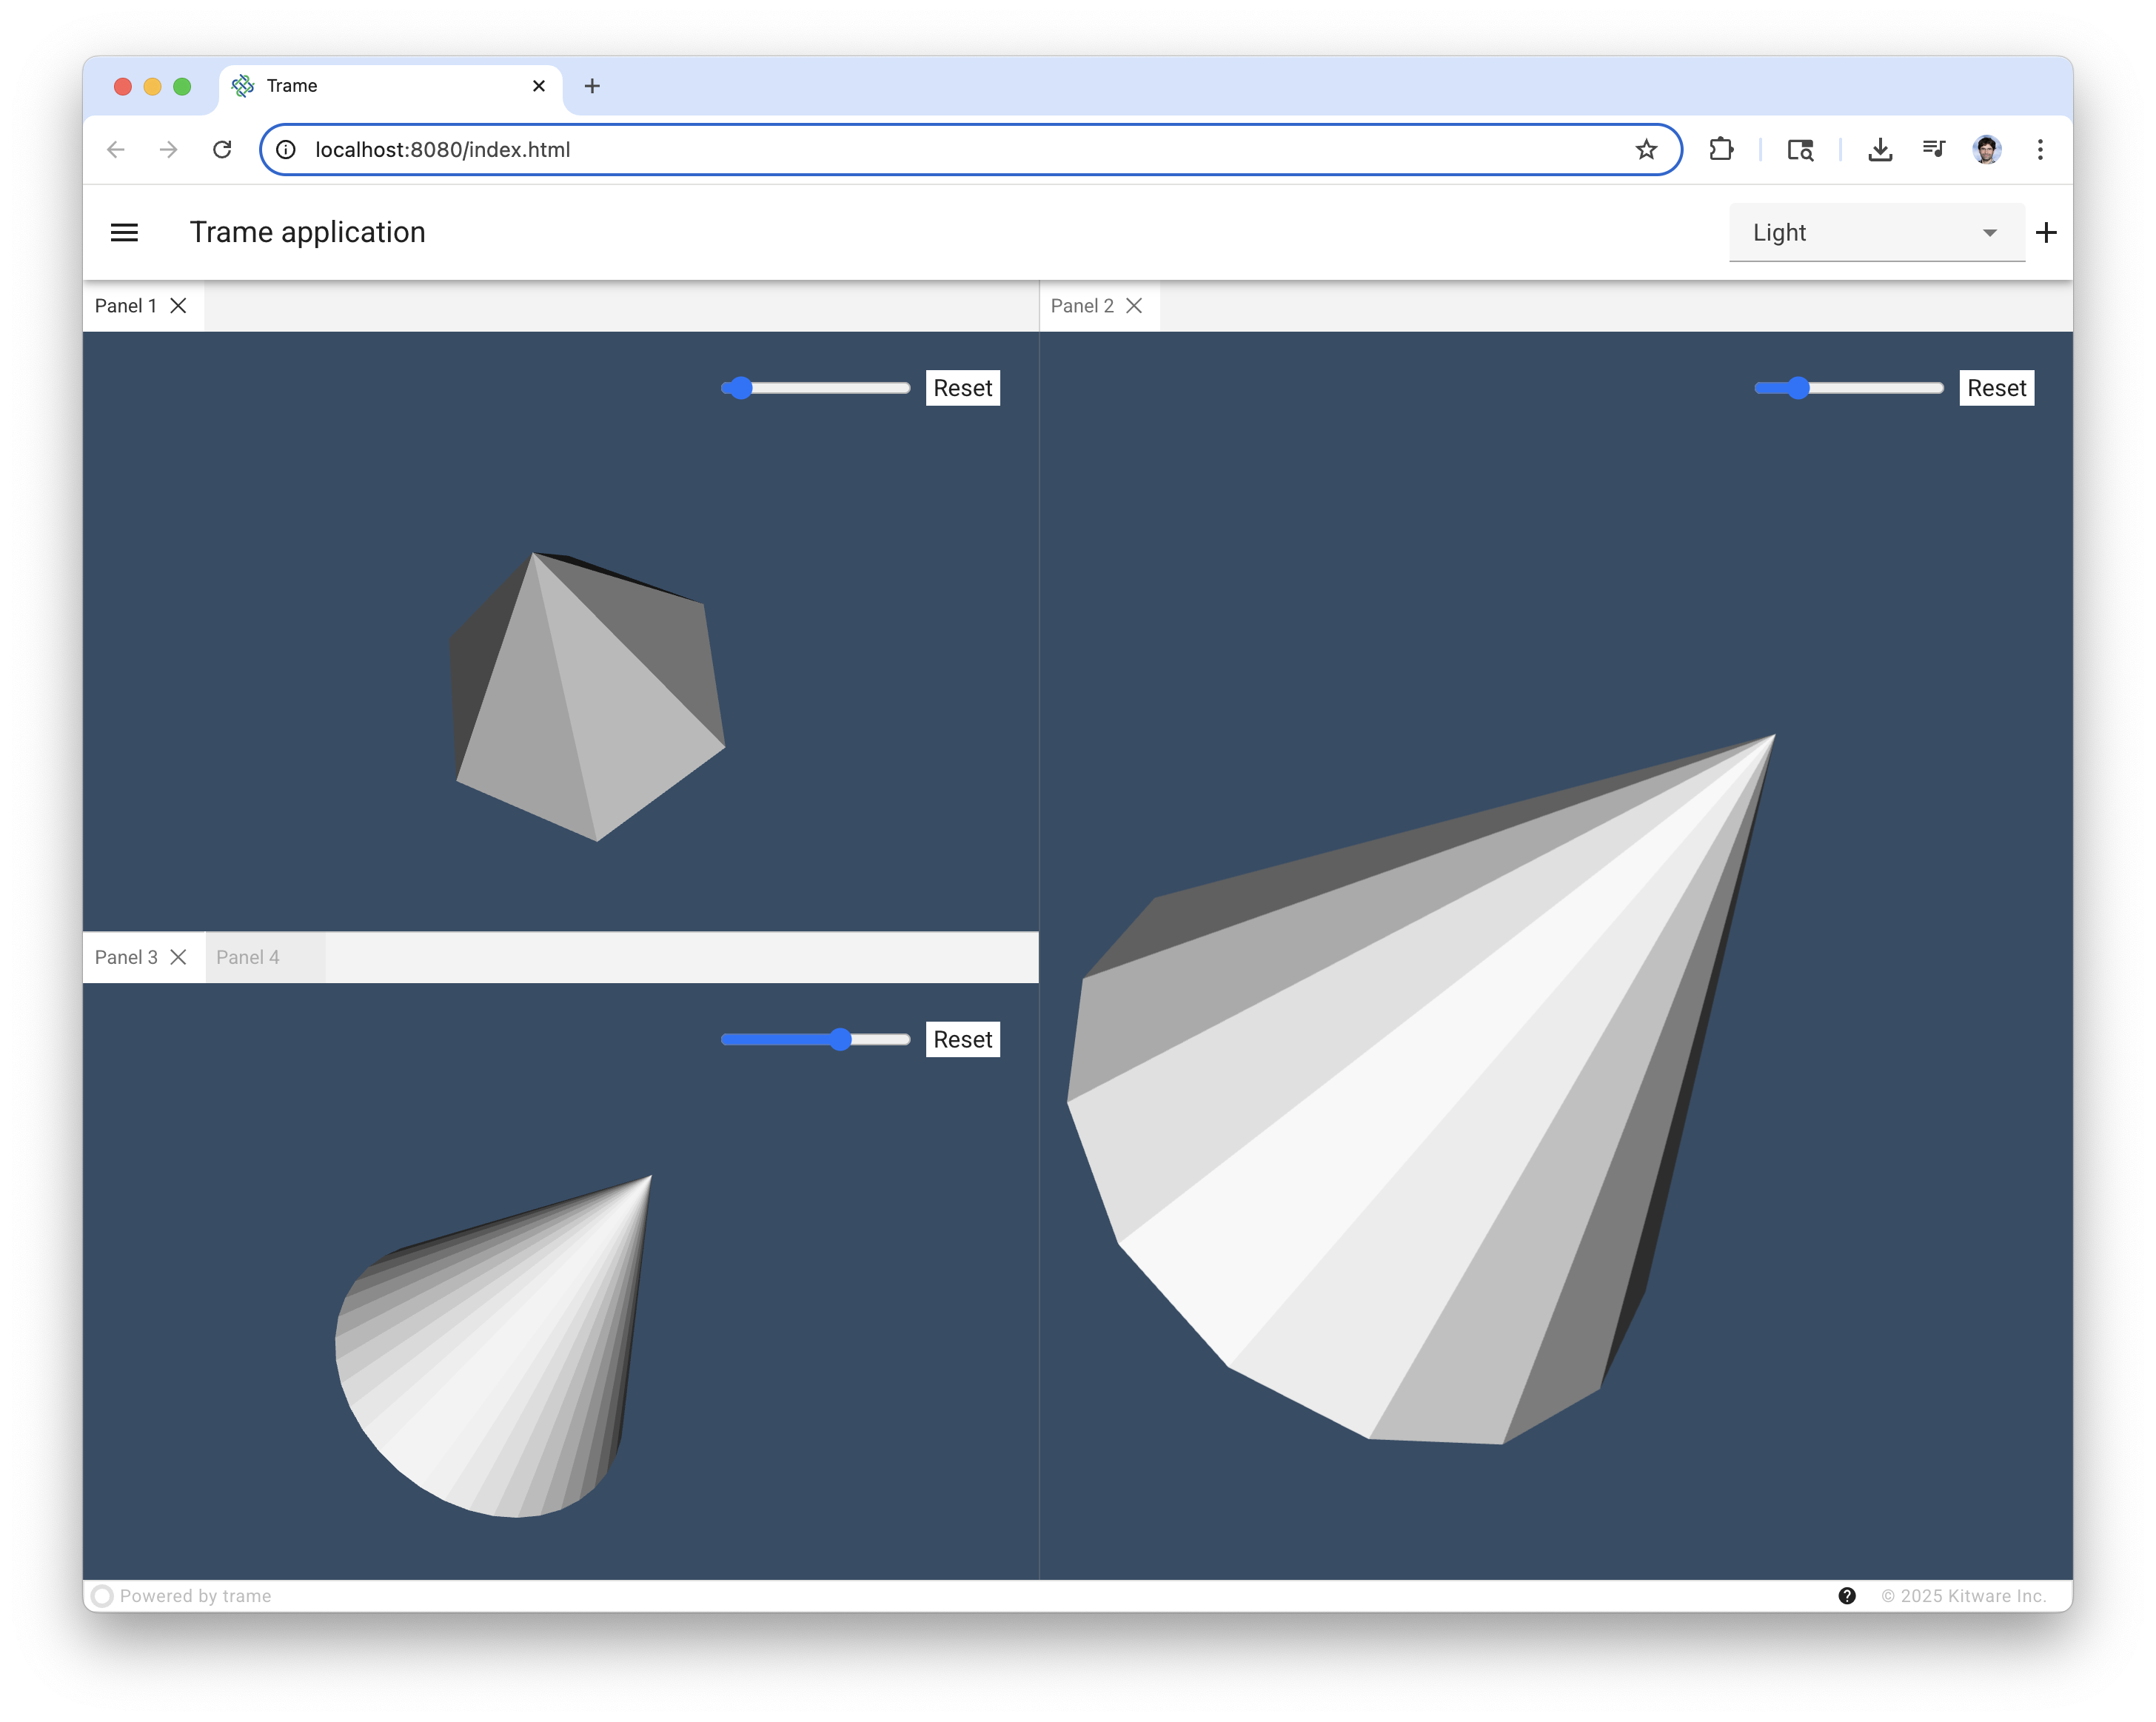2156x1722 pixels.
Task: Reload the page in the browser
Action: click(222, 150)
